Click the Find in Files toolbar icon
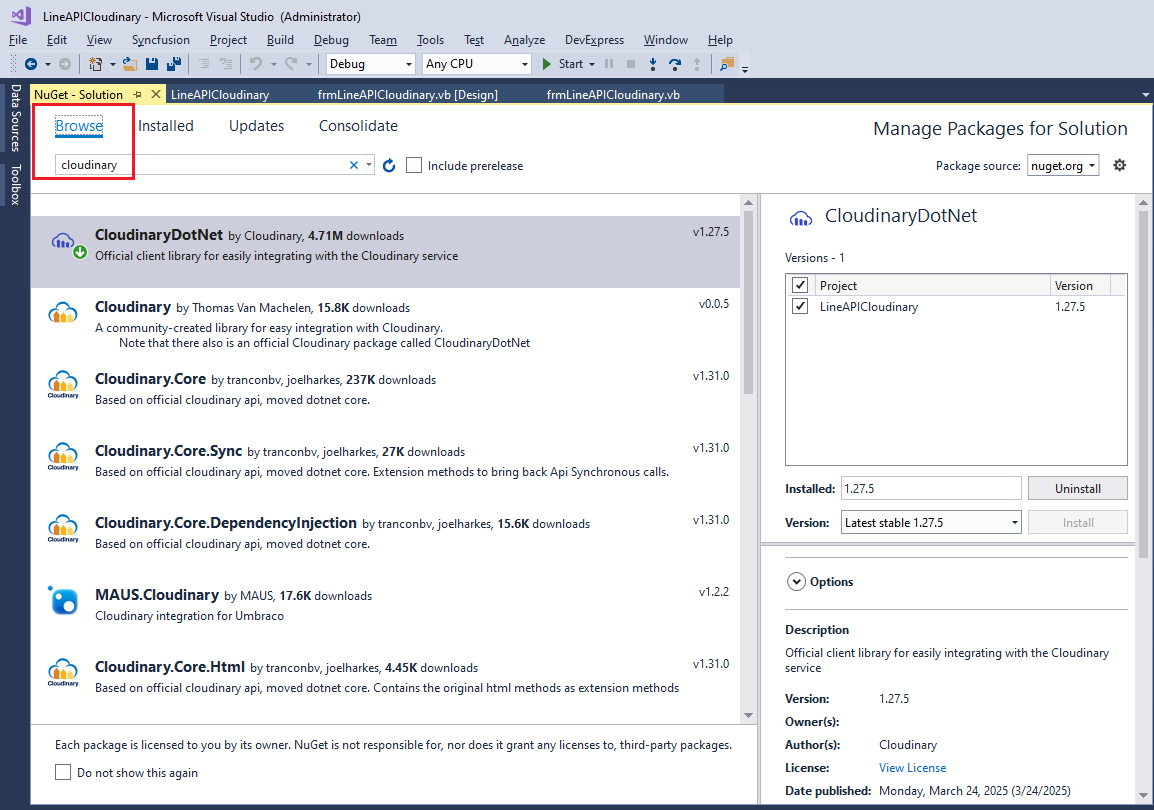This screenshot has height=810, width=1154. (727, 64)
